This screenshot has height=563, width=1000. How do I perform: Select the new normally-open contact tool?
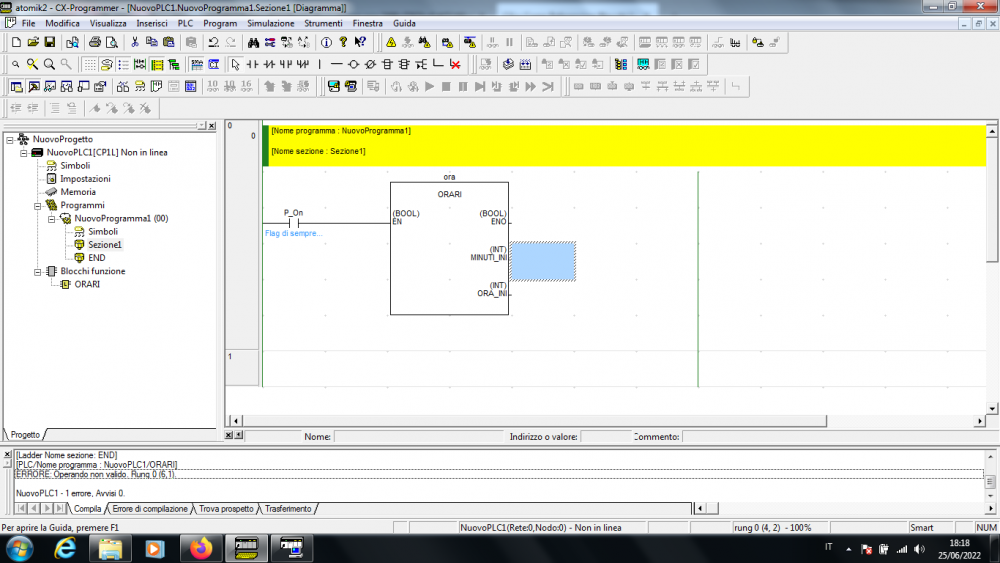coord(253,64)
